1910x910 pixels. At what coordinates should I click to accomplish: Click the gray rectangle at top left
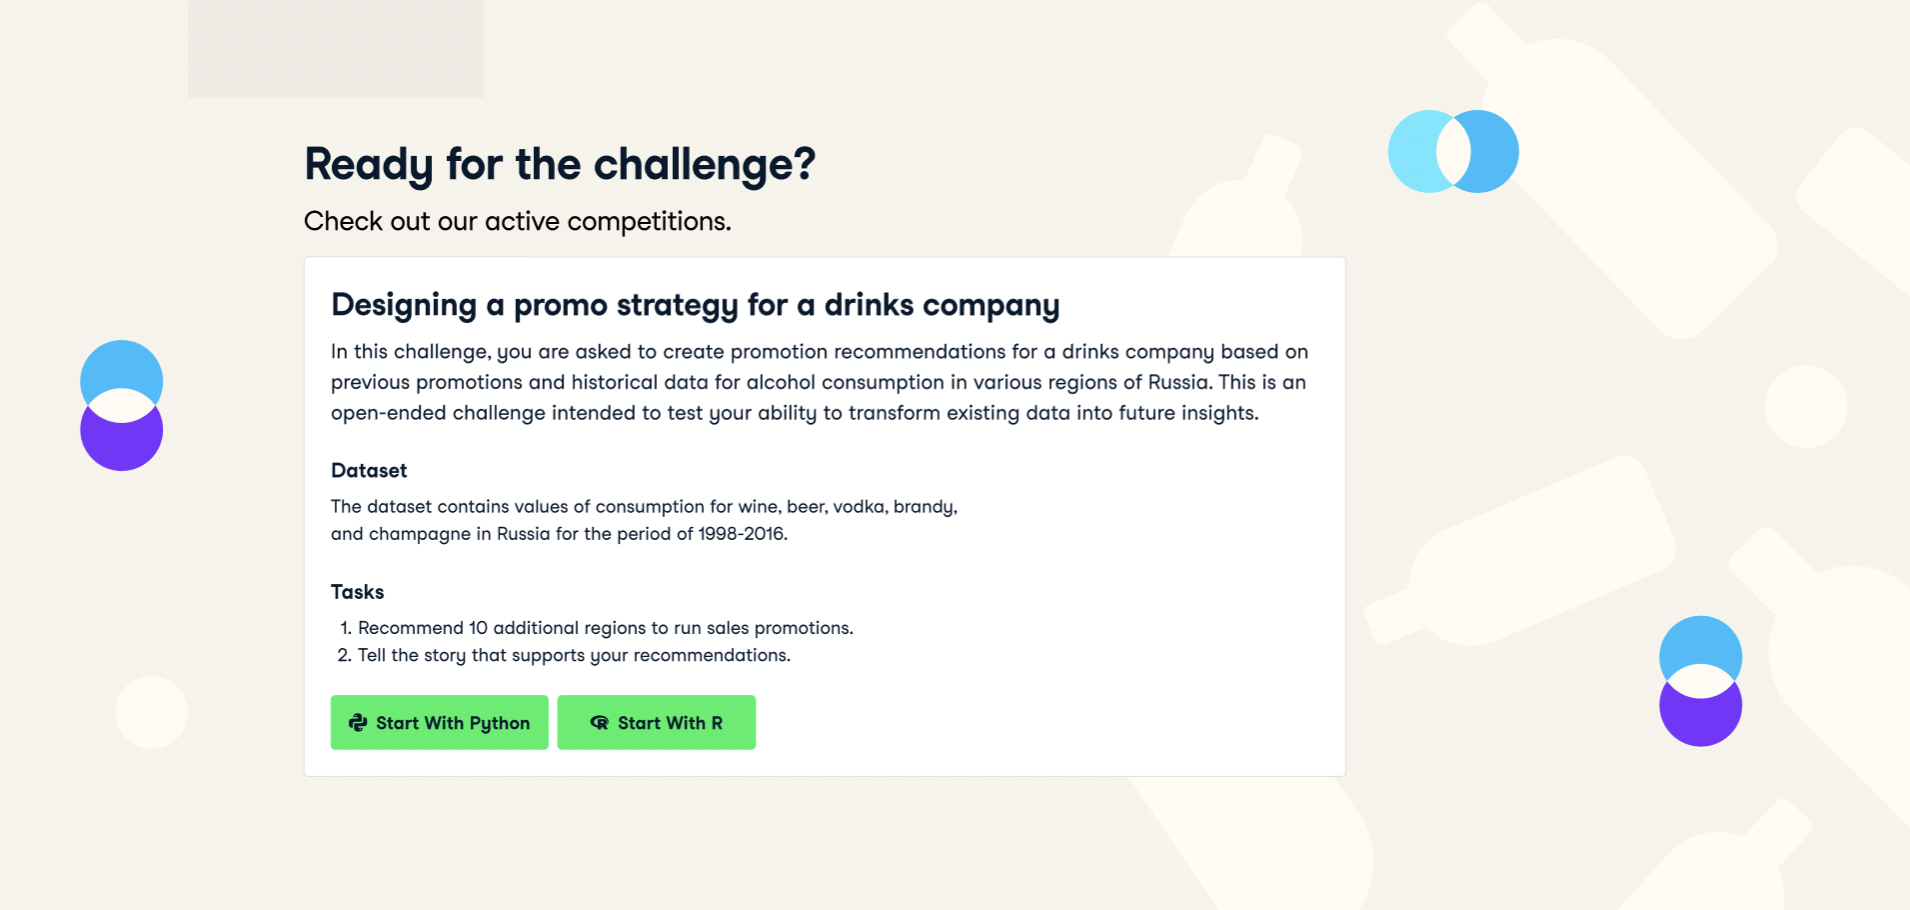pyautogui.click(x=335, y=48)
